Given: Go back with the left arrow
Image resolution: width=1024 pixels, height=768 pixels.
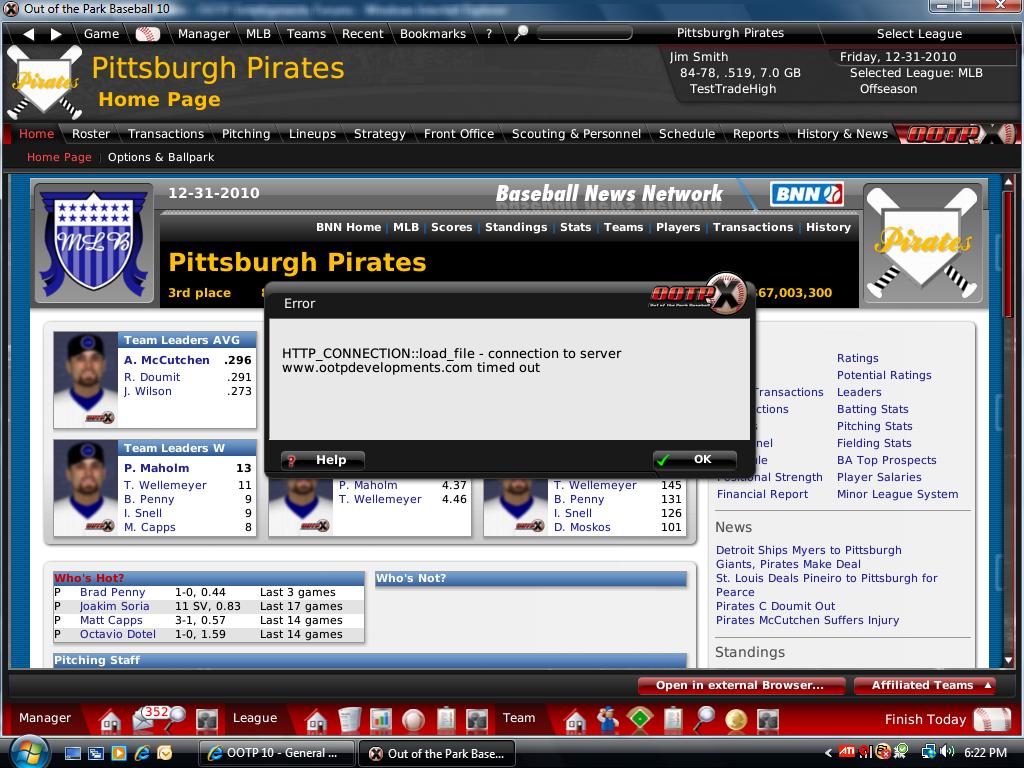Looking at the screenshot, I should pos(28,34).
